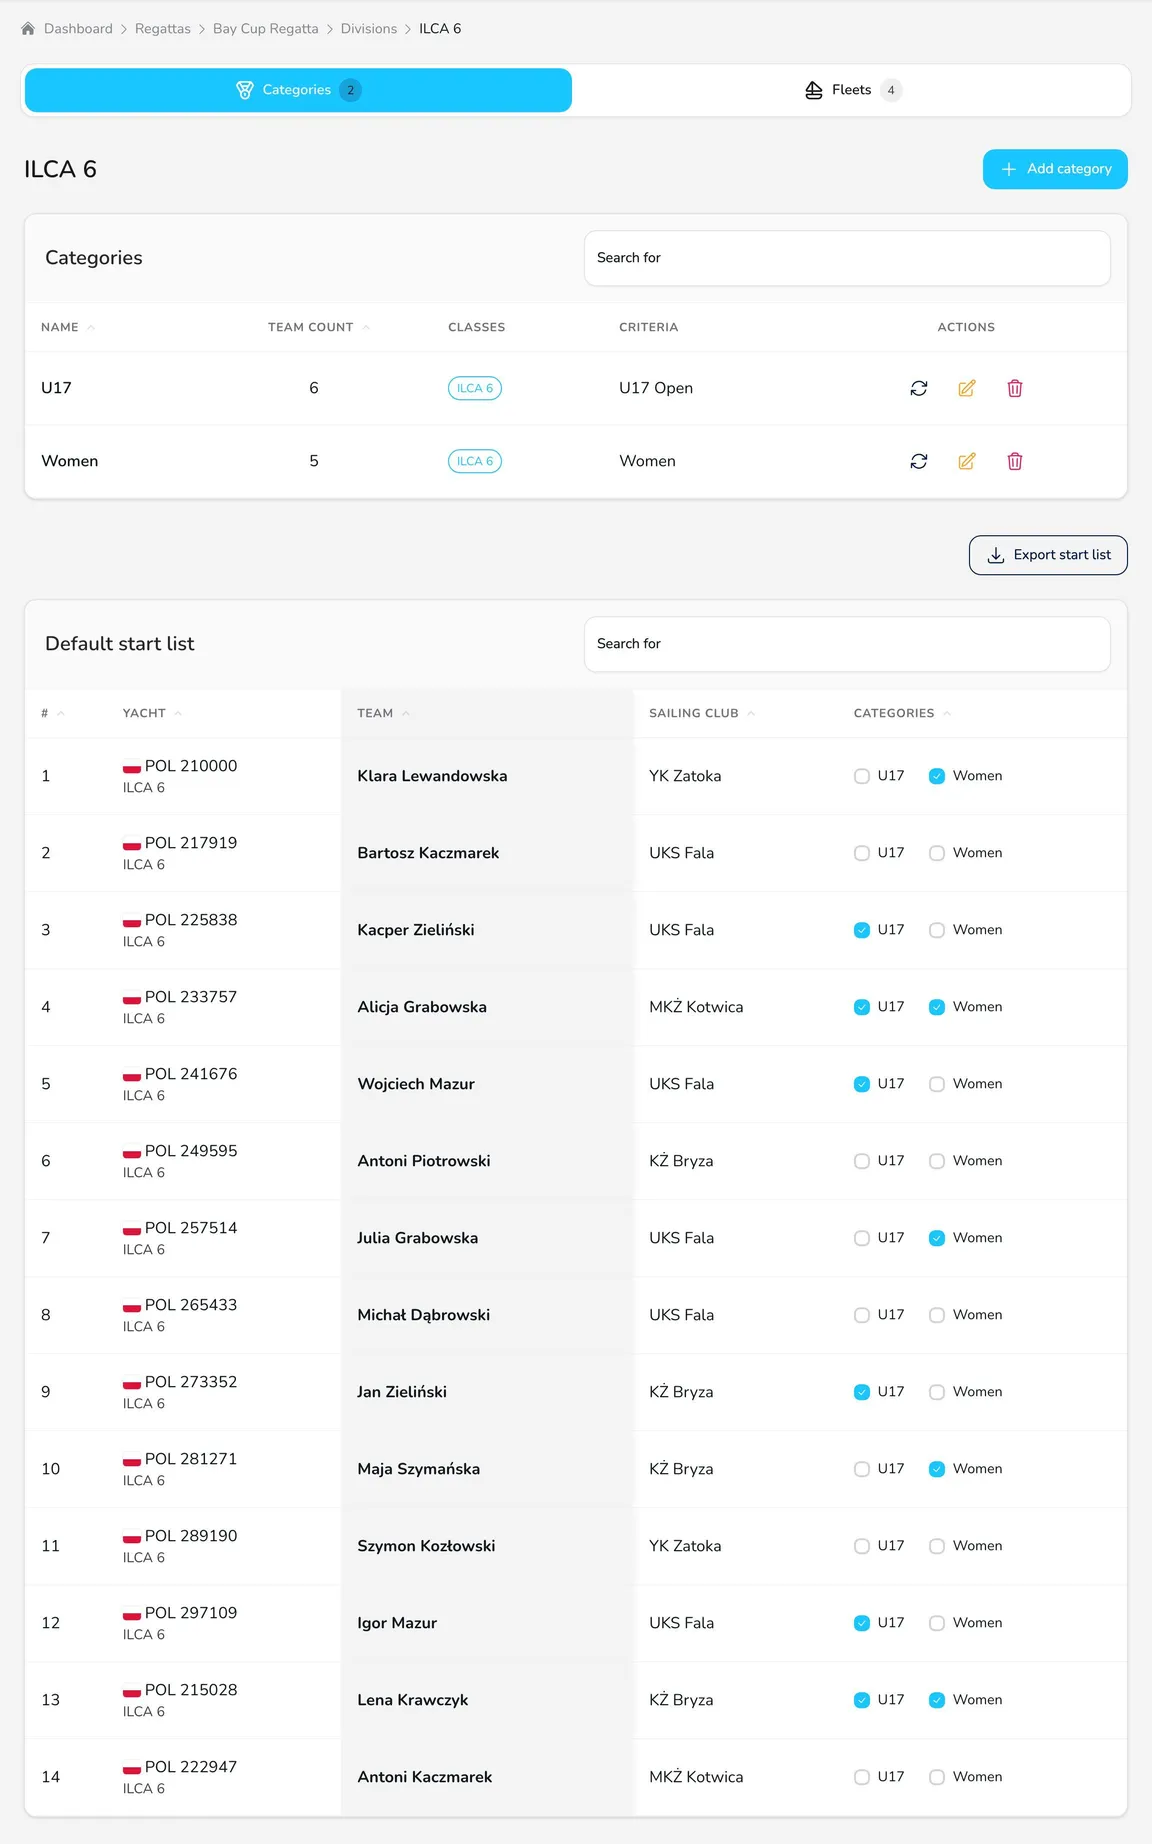Refresh the U17 category
1152x1844 pixels.
click(919, 388)
